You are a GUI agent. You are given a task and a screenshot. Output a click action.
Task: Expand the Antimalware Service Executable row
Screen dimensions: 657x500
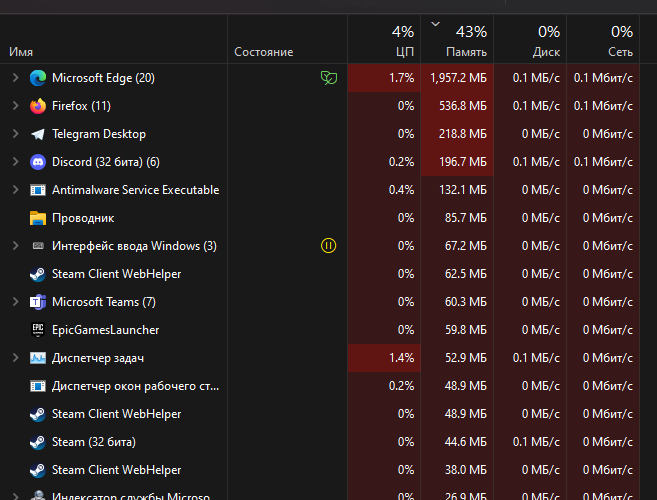16,190
